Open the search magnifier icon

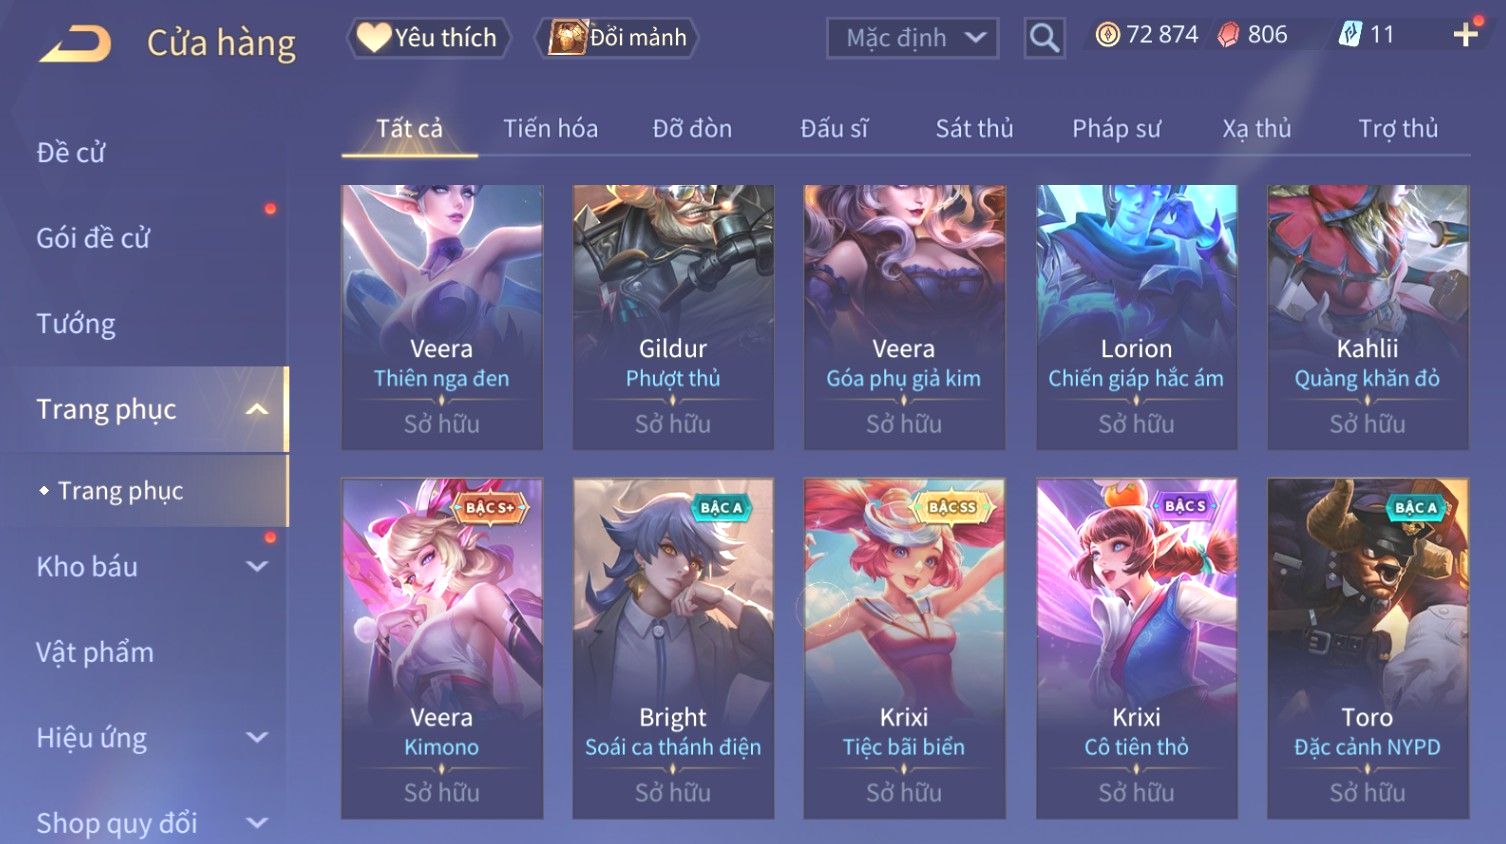click(x=1044, y=38)
